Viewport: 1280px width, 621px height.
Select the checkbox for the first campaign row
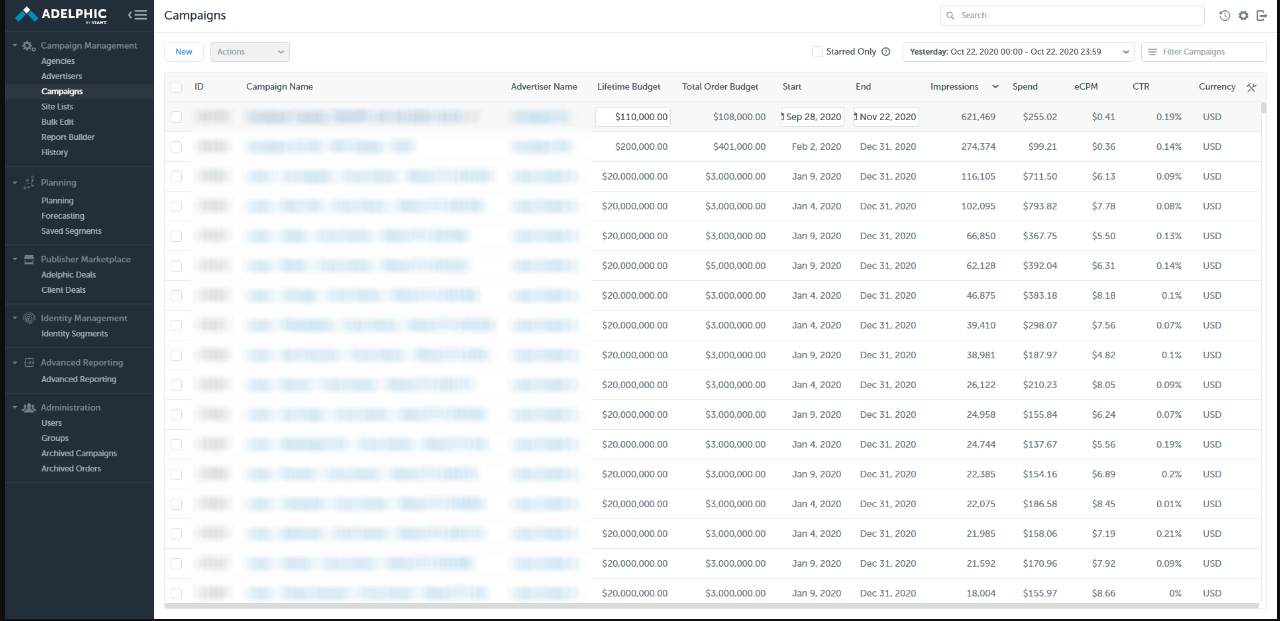tap(176, 117)
